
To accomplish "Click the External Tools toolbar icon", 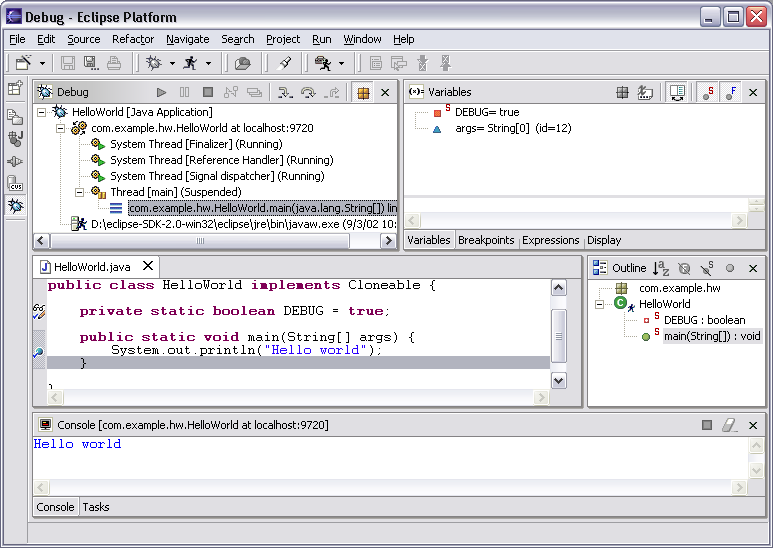I will click(x=323, y=63).
